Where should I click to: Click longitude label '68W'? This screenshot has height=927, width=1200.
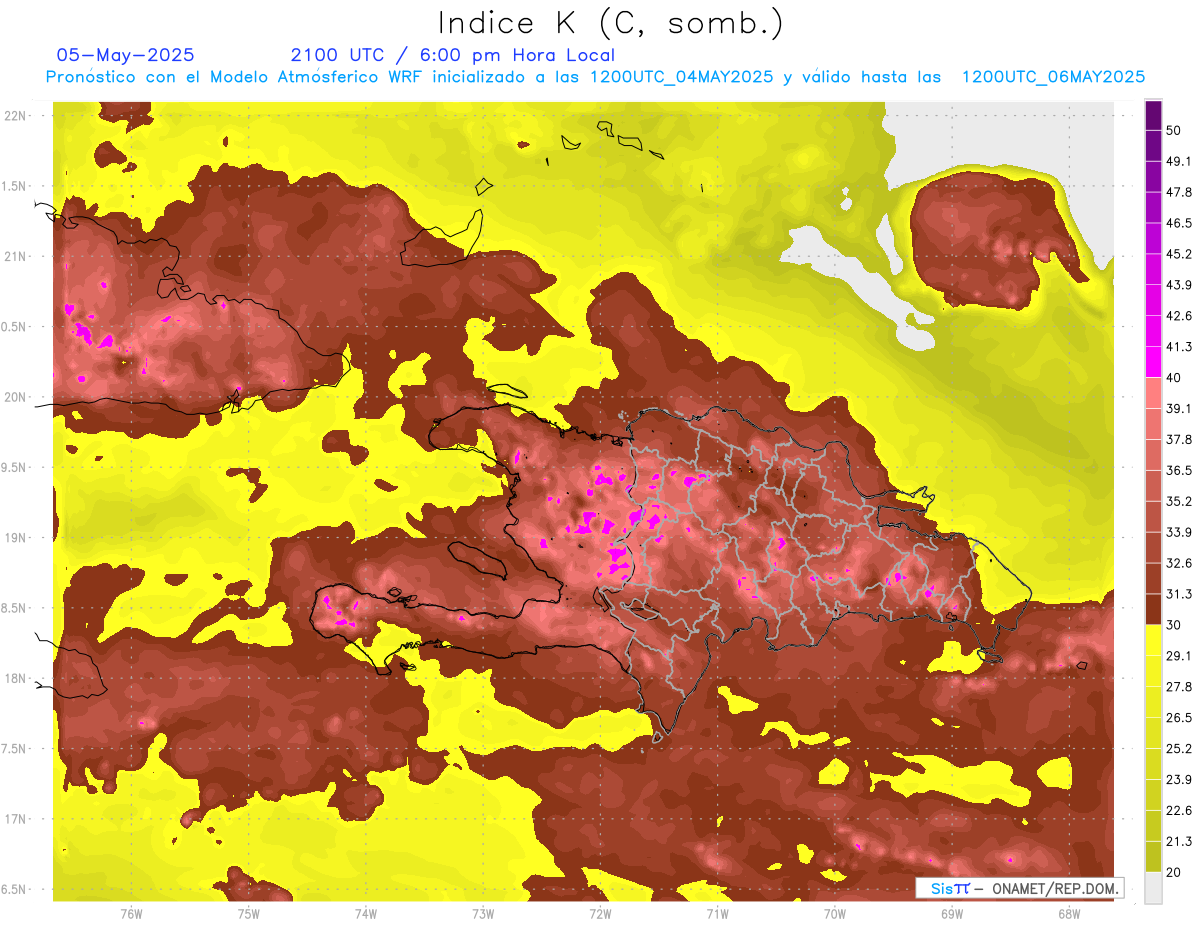(x=1069, y=915)
